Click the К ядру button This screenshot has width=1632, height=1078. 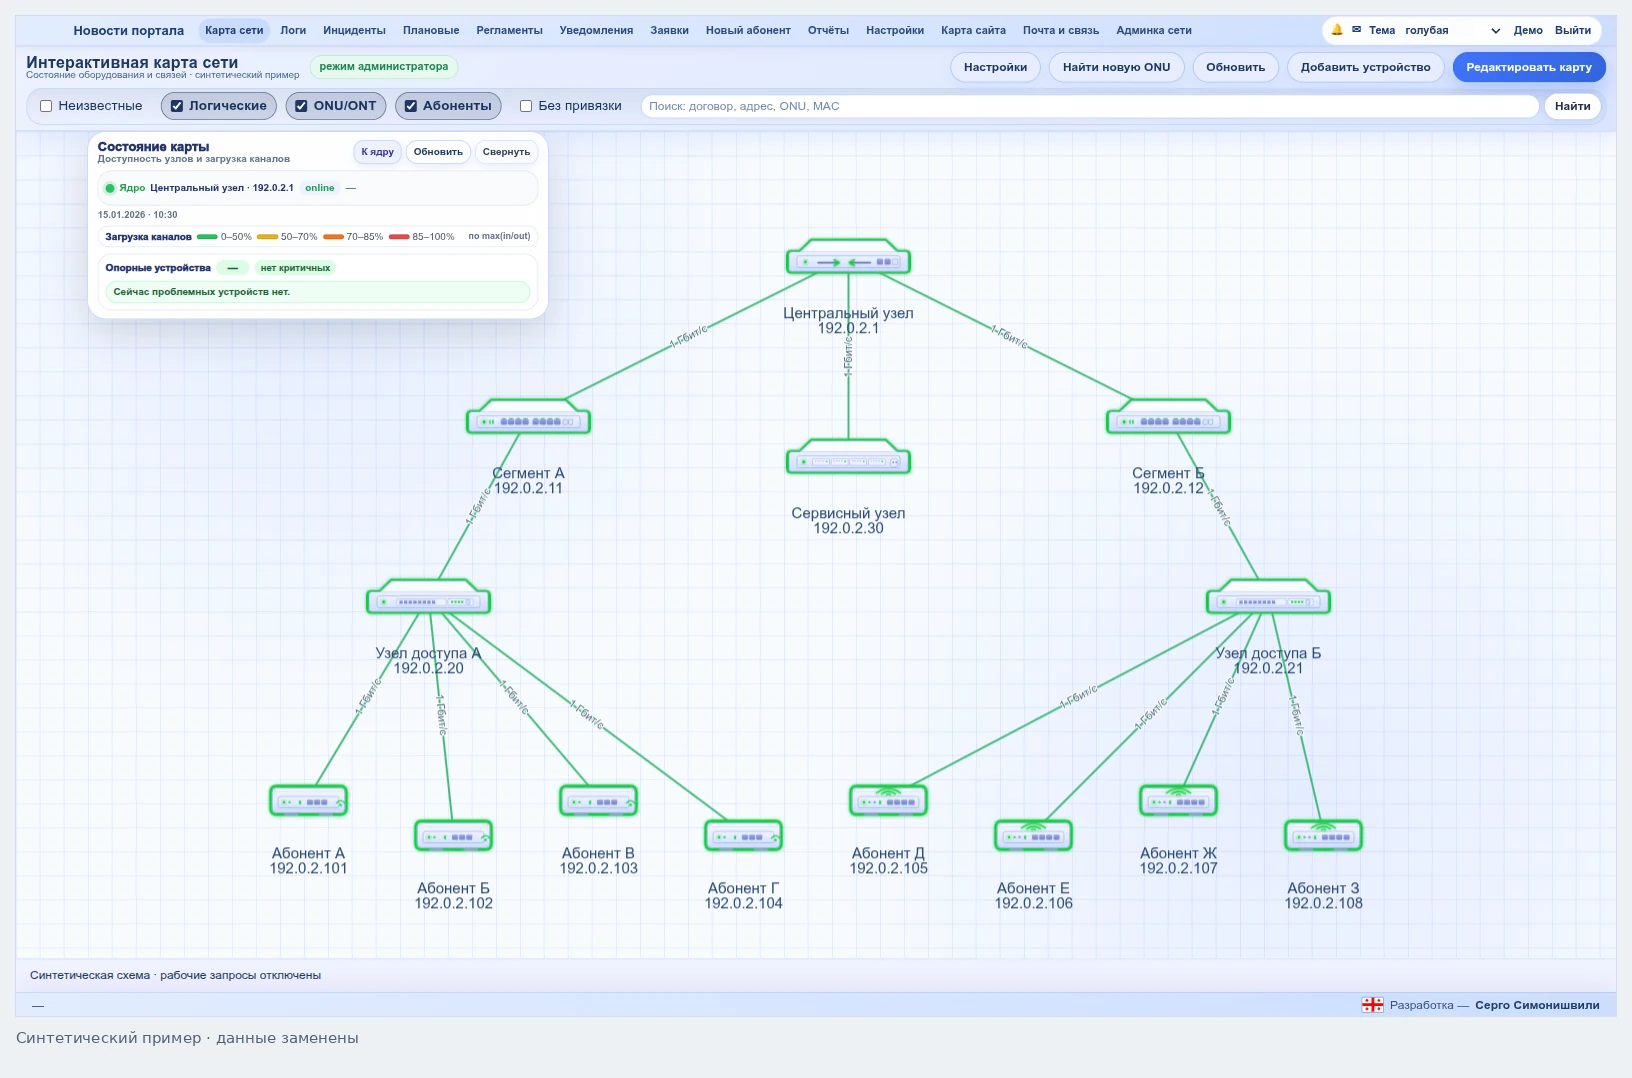(x=377, y=152)
